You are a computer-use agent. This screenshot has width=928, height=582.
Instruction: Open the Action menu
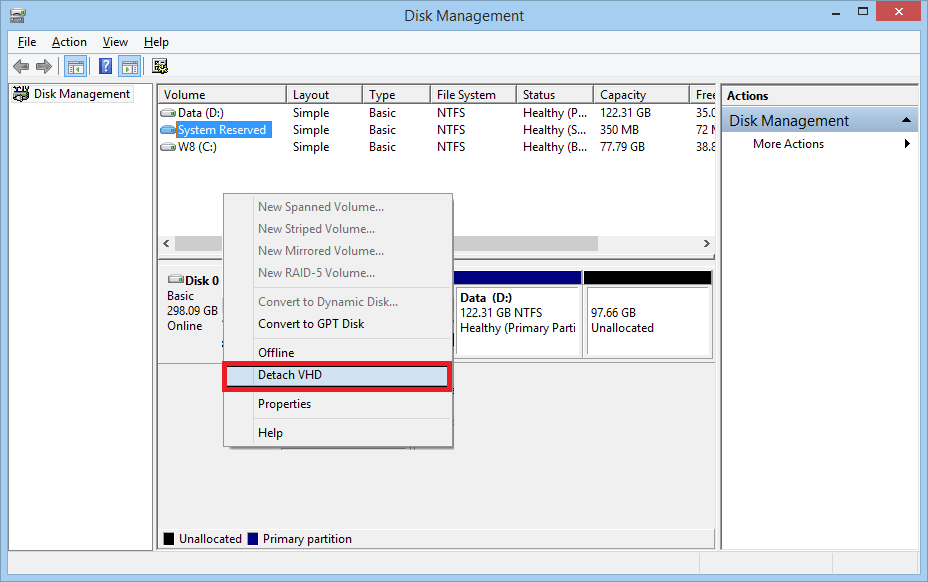[69, 42]
